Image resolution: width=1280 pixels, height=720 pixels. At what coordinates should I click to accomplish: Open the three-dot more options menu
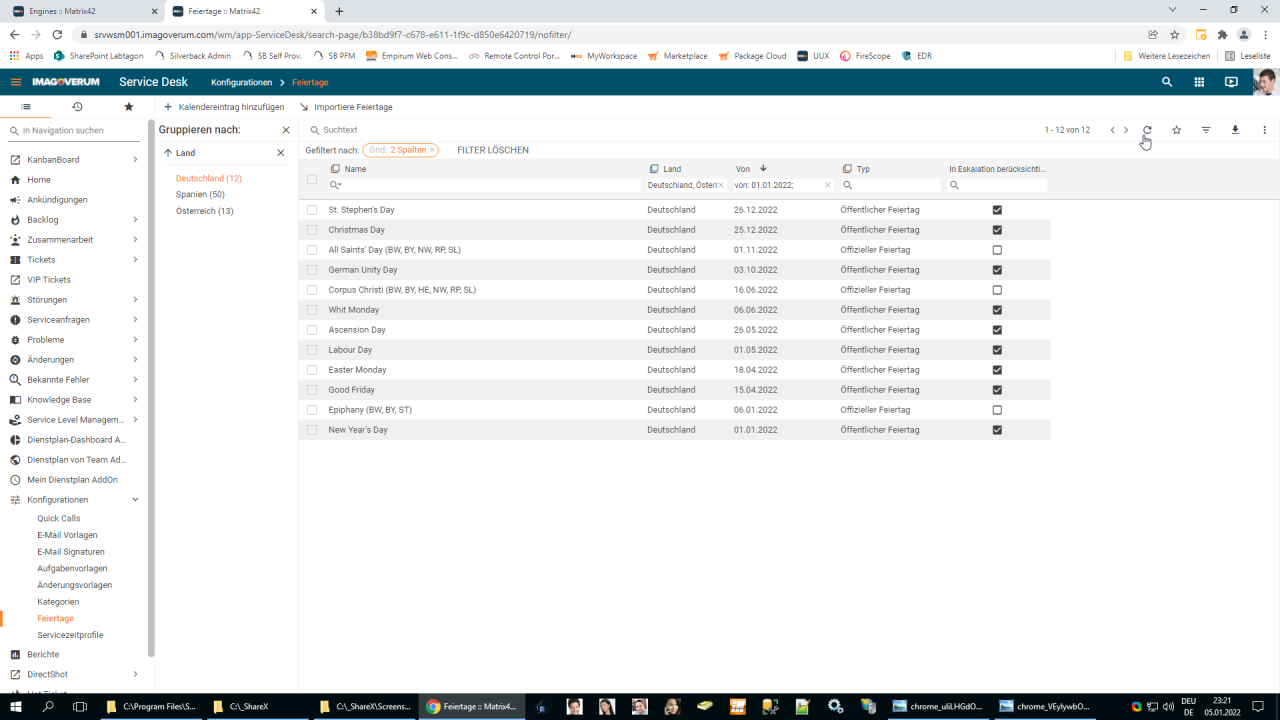[x=1264, y=130]
